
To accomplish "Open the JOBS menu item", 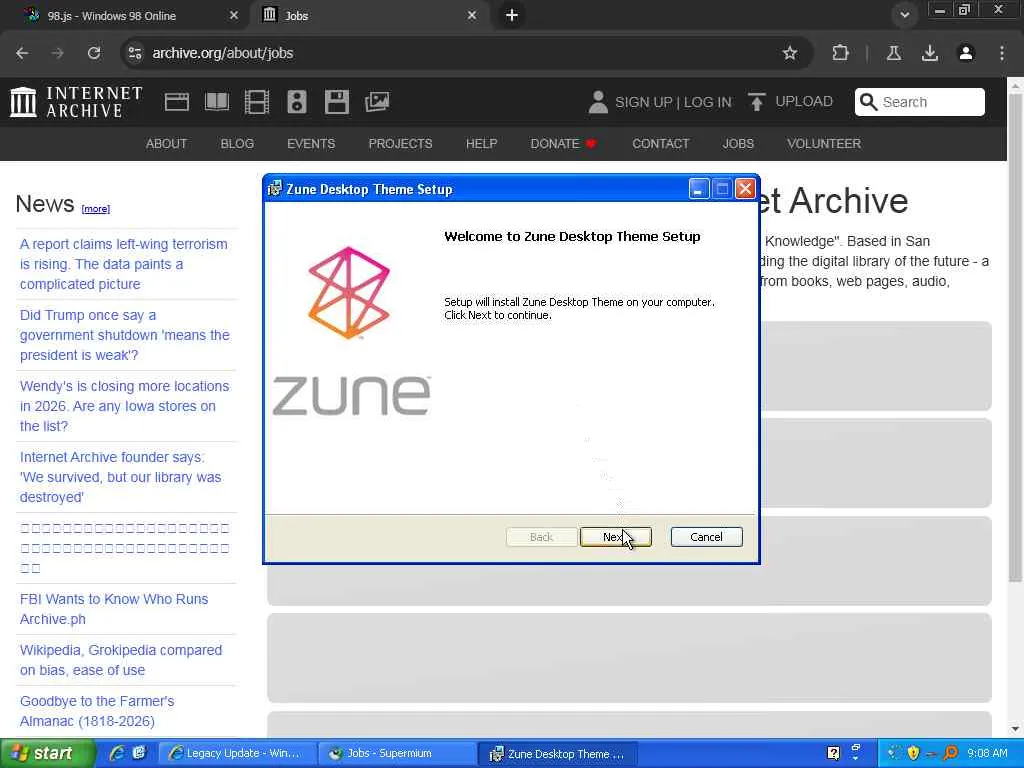I will pos(738,144).
